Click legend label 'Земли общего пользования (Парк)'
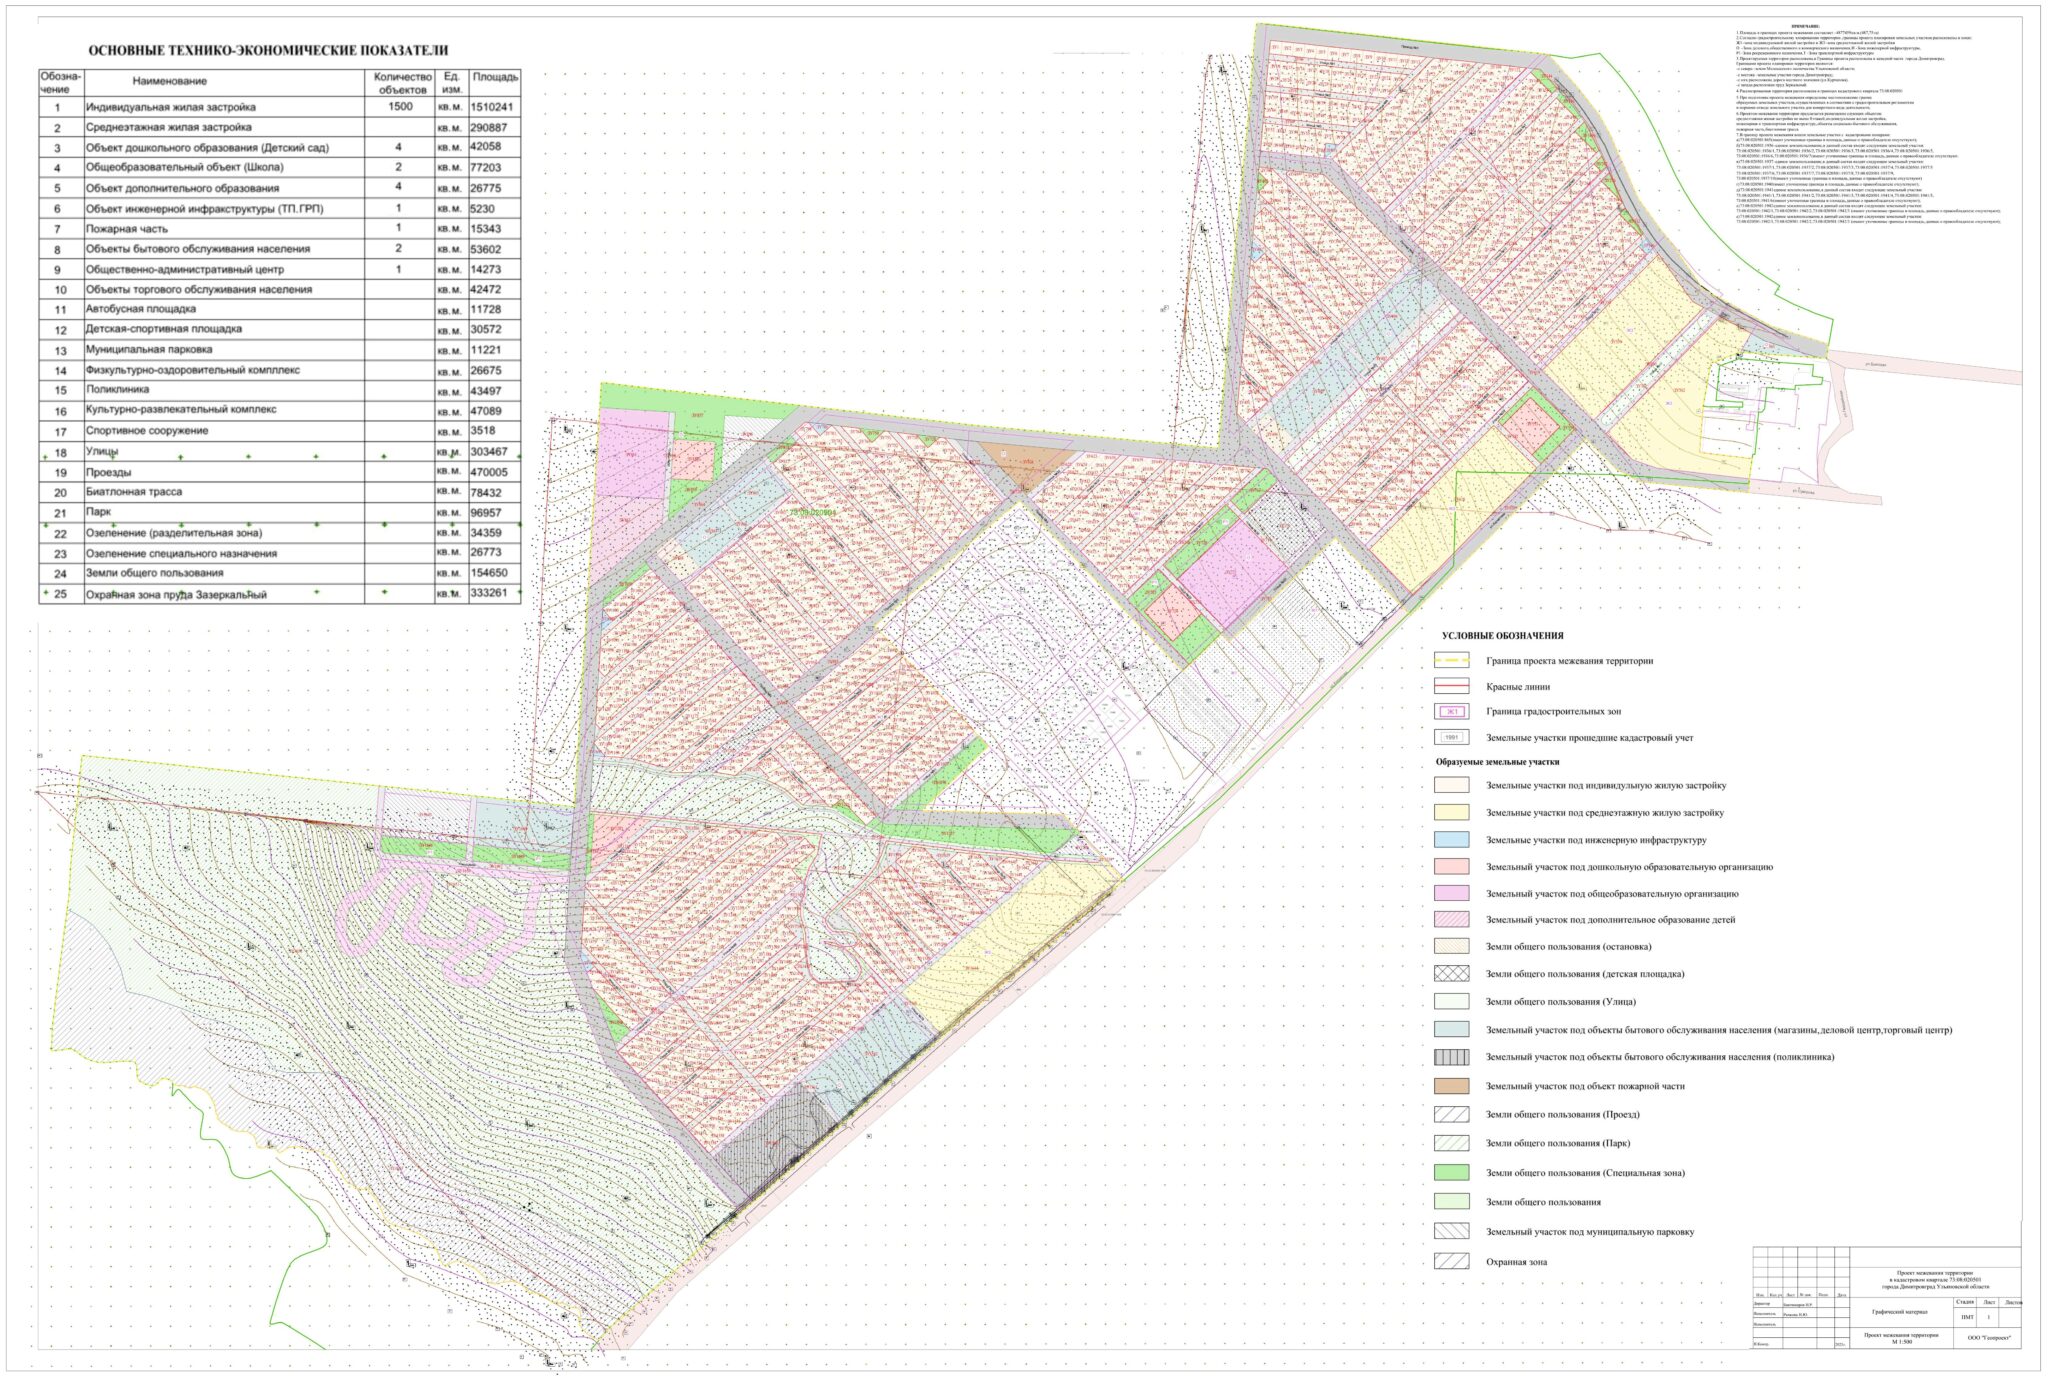Screen dimensions: 2048x1379 (1557, 1143)
